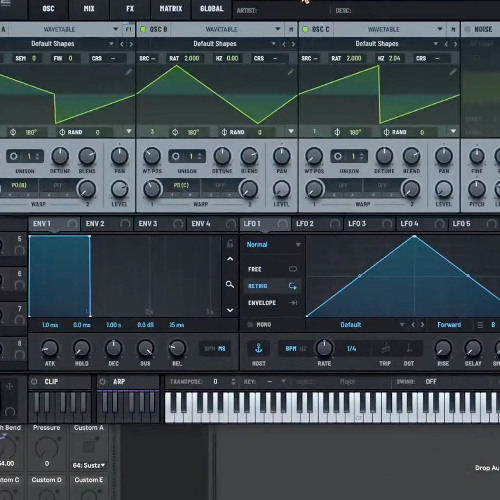Image resolution: width=500 pixels, height=500 pixels.
Task: Expand OSC C phase row dropdown arrow
Action: click(x=453, y=131)
